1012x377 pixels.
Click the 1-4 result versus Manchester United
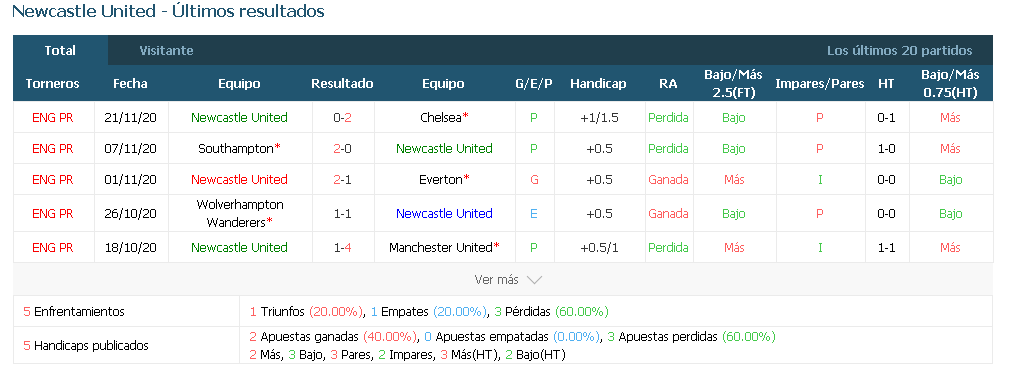[343, 247]
